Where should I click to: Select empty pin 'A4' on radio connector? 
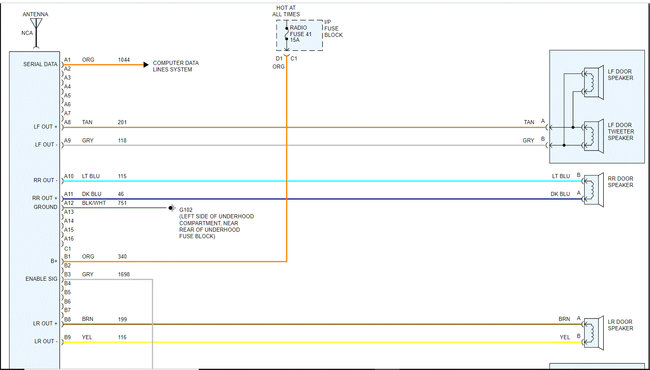67,87
